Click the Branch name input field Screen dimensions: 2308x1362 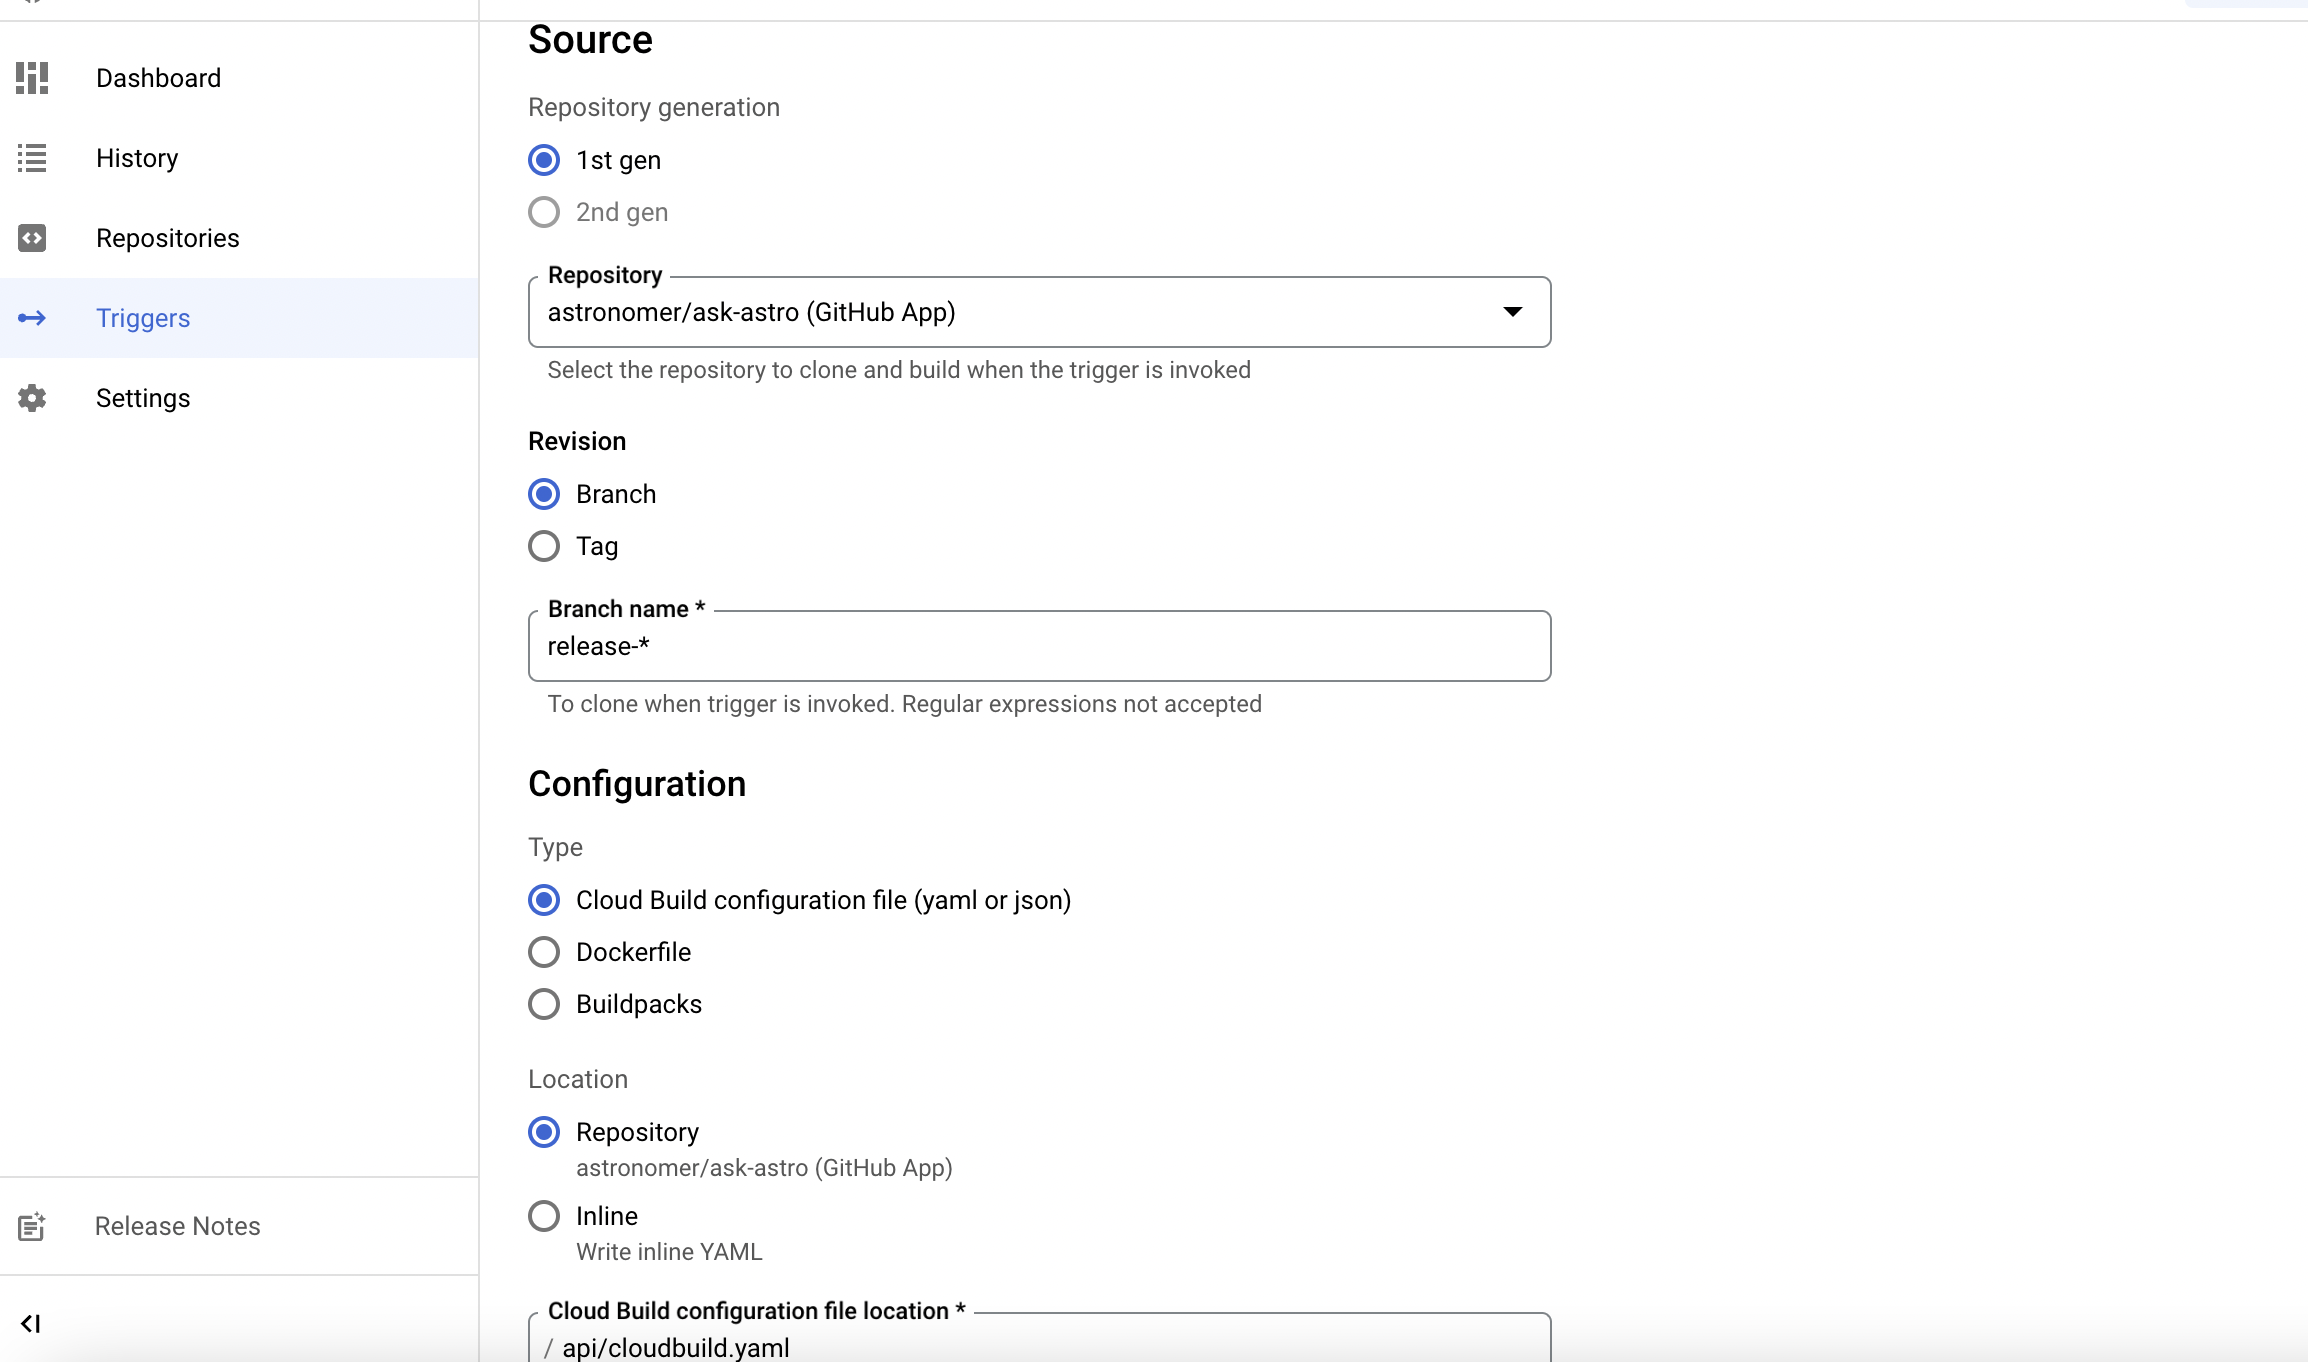1039,645
